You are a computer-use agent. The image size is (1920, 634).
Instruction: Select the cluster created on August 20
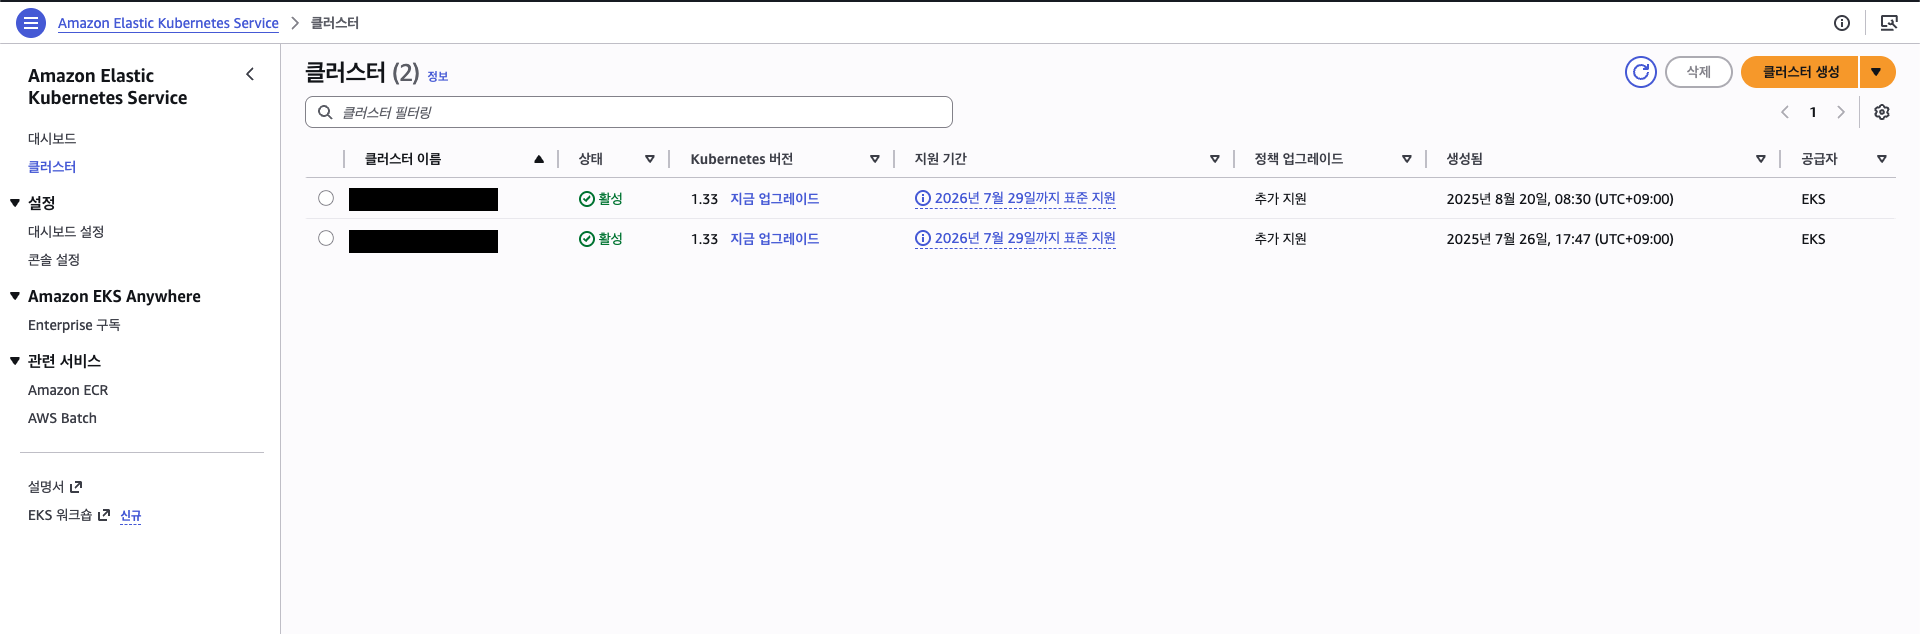pyautogui.click(x=326, y=198)
